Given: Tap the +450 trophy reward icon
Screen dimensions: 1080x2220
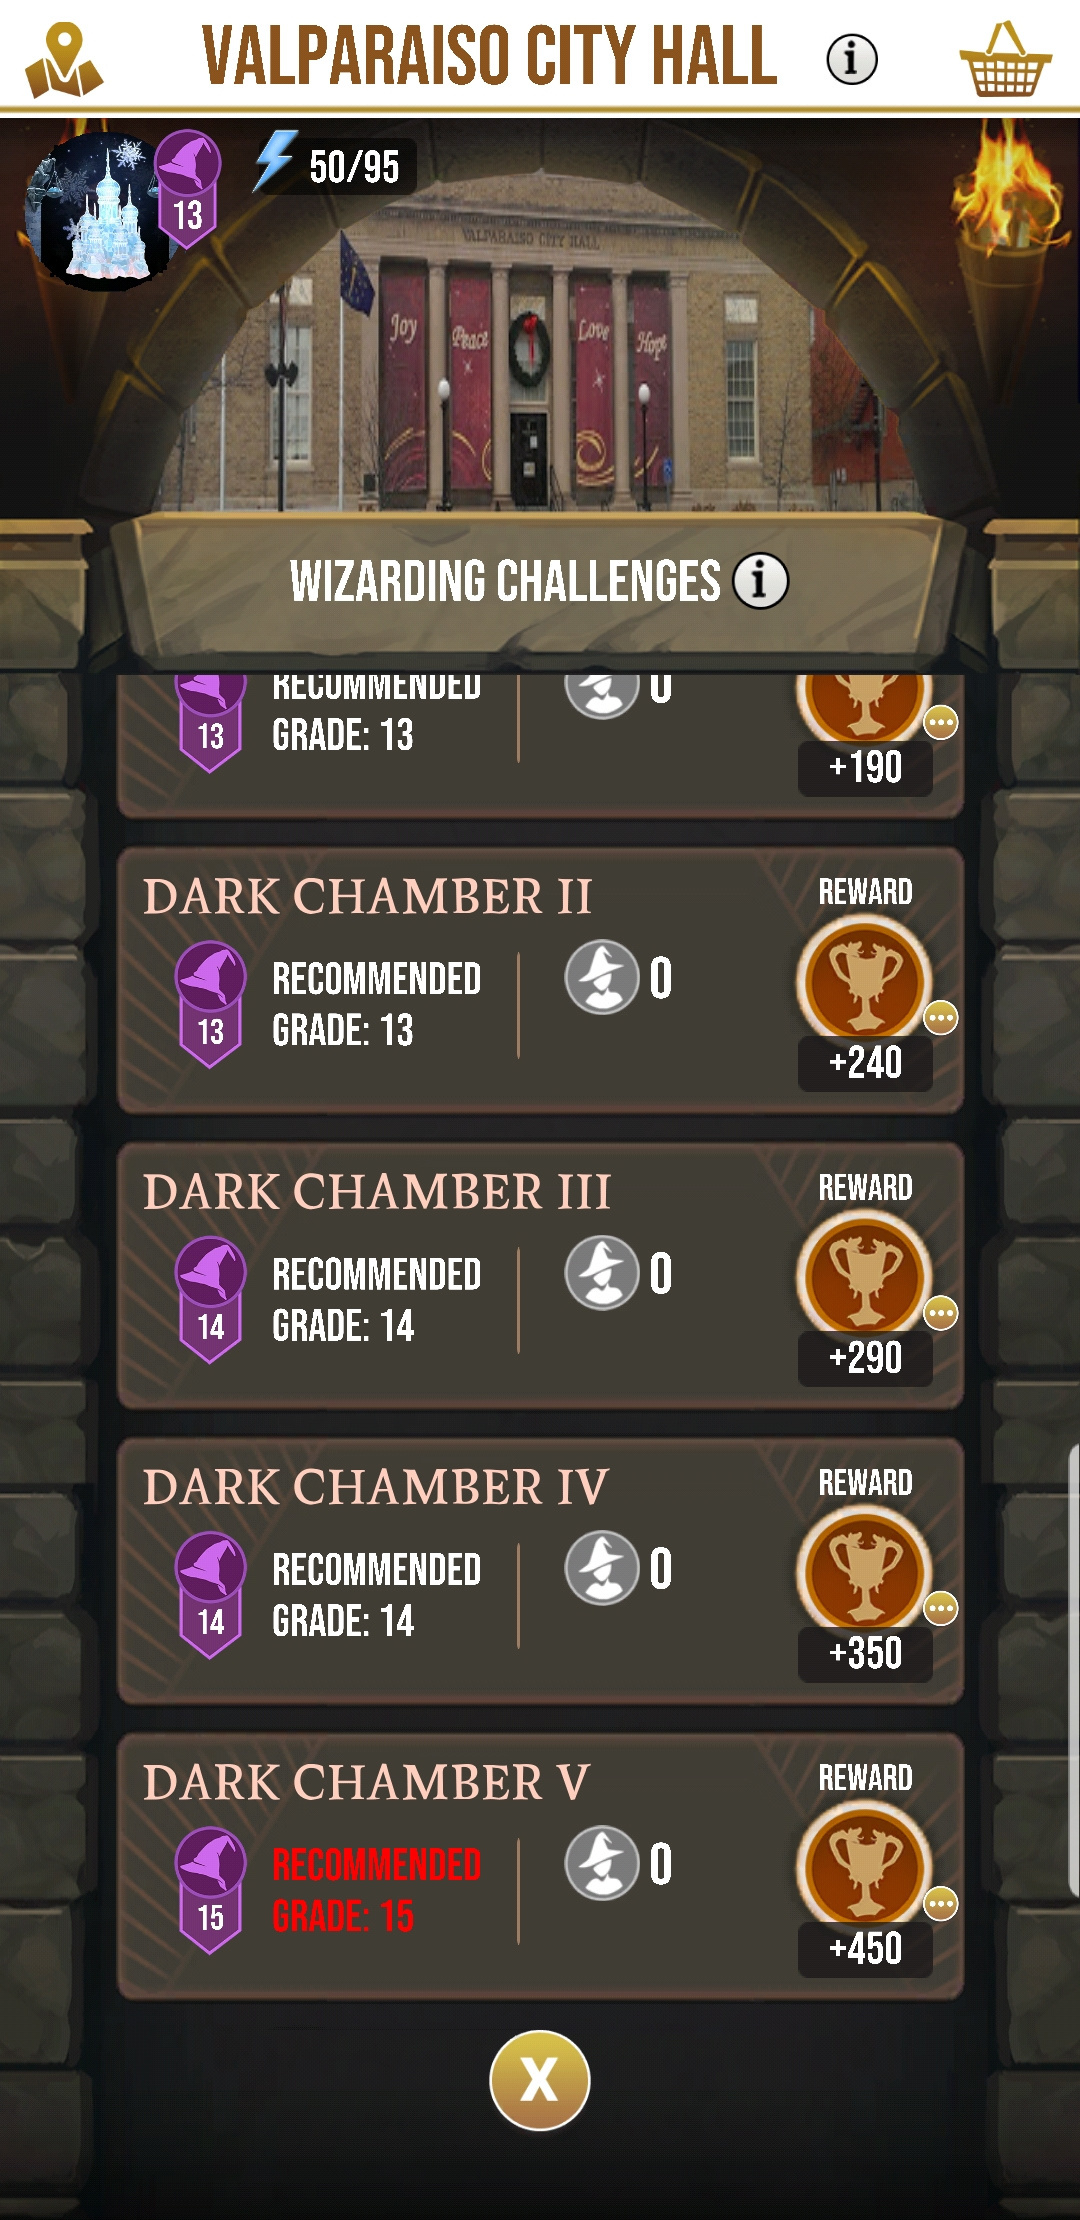Looking at the screenshot, I should pyautogui.click(x=865, y=1867).
